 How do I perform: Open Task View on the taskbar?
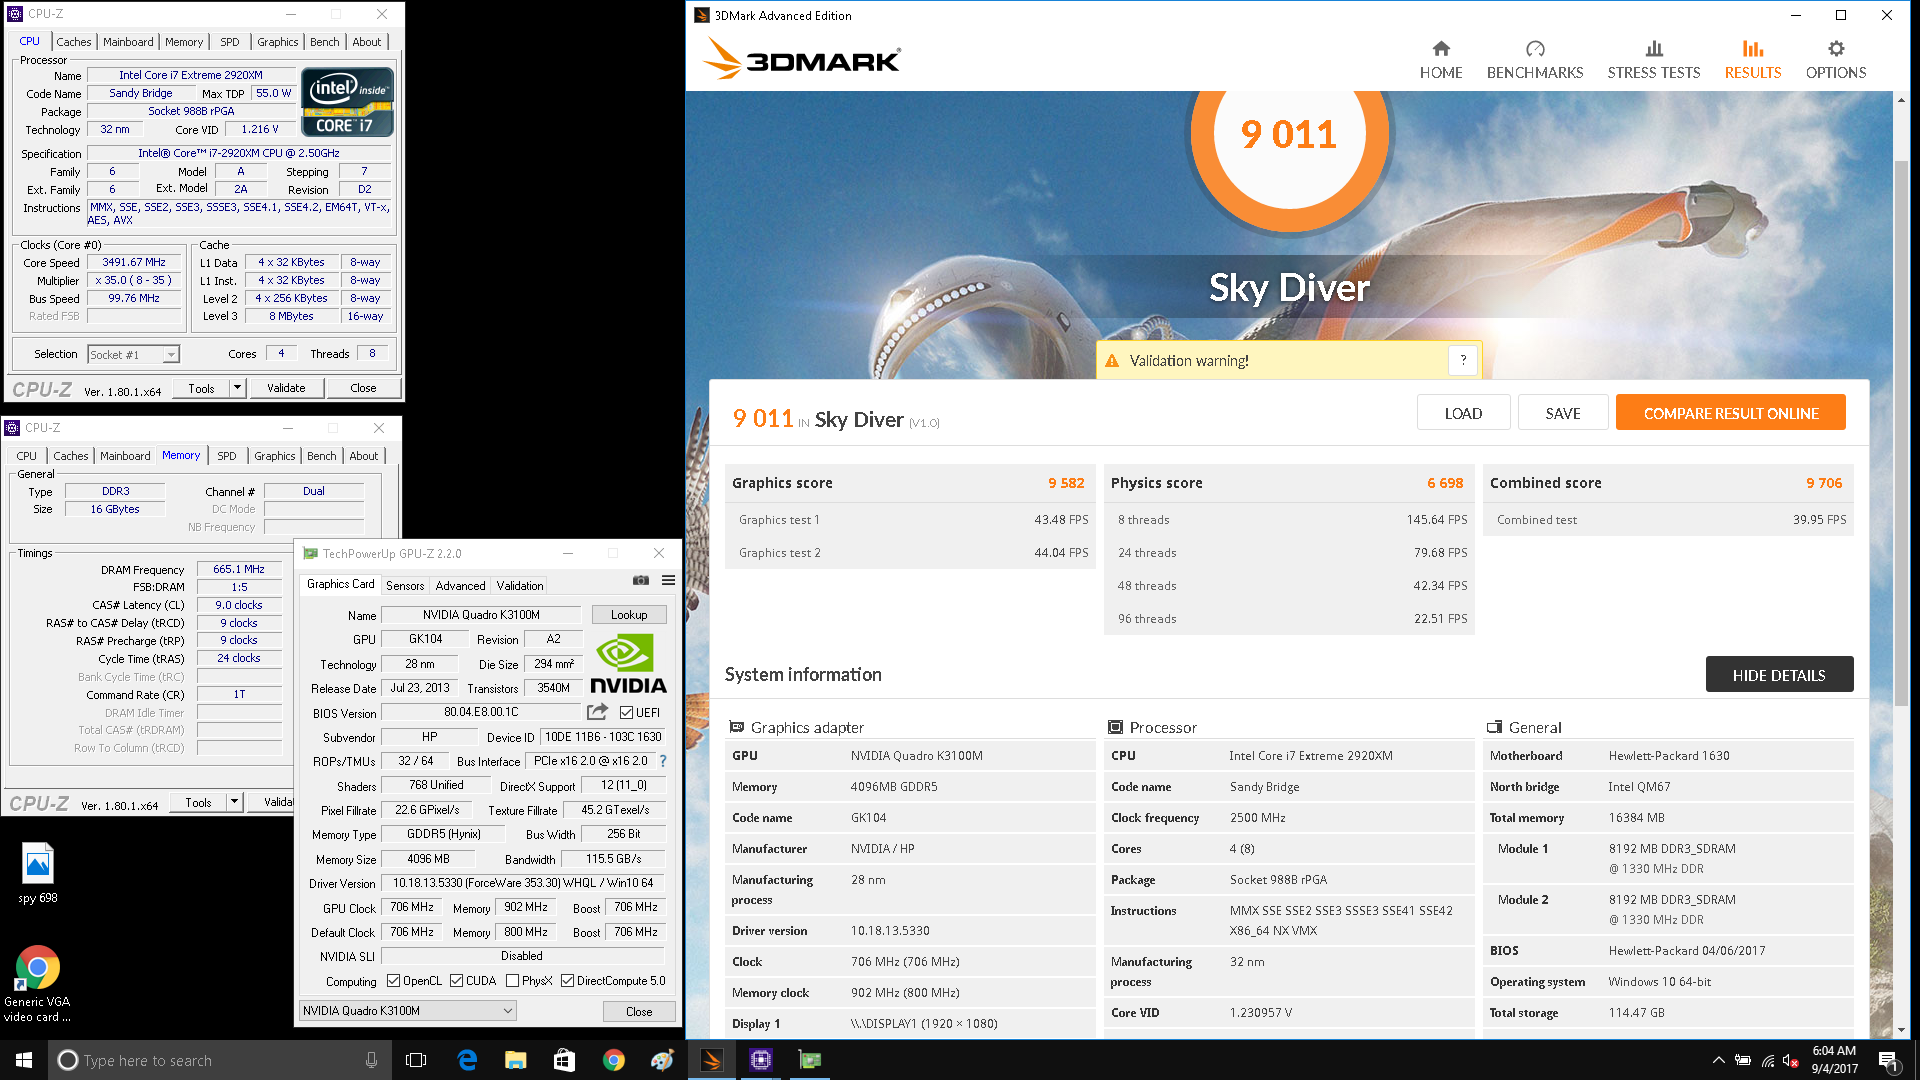click(416, 1060)
